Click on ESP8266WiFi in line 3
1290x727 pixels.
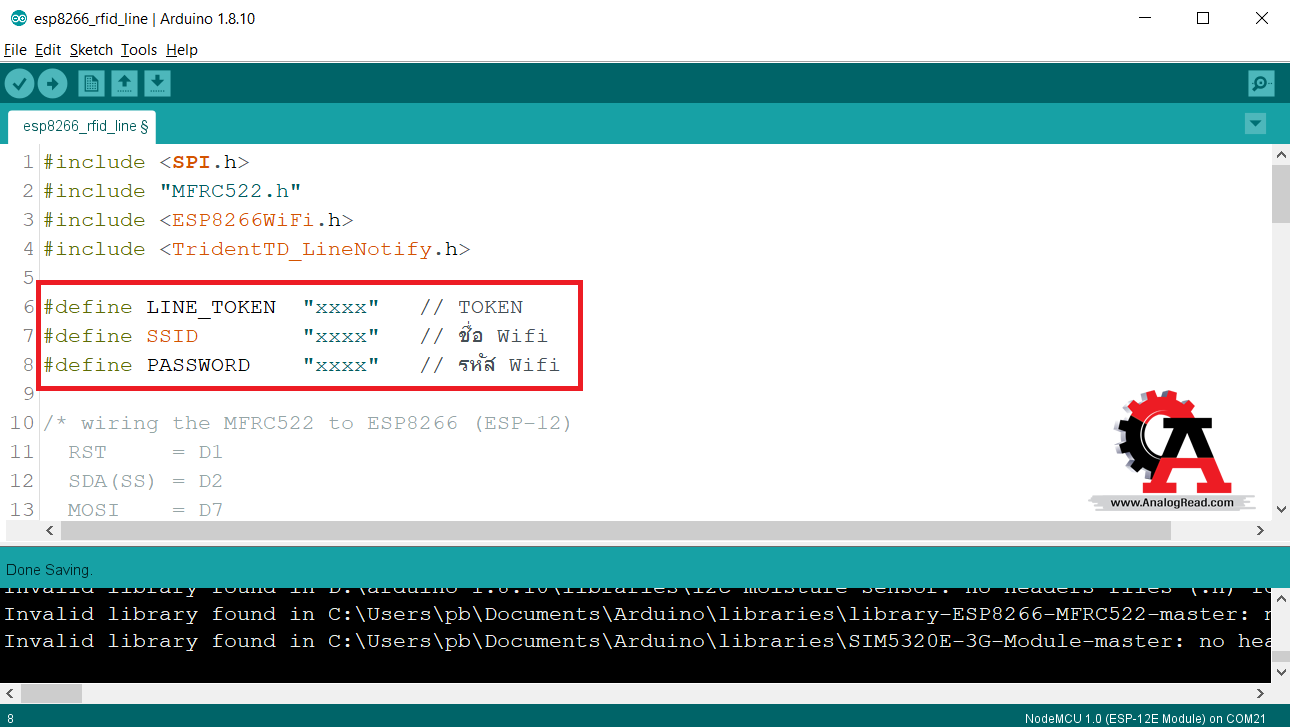coord(243,220)
